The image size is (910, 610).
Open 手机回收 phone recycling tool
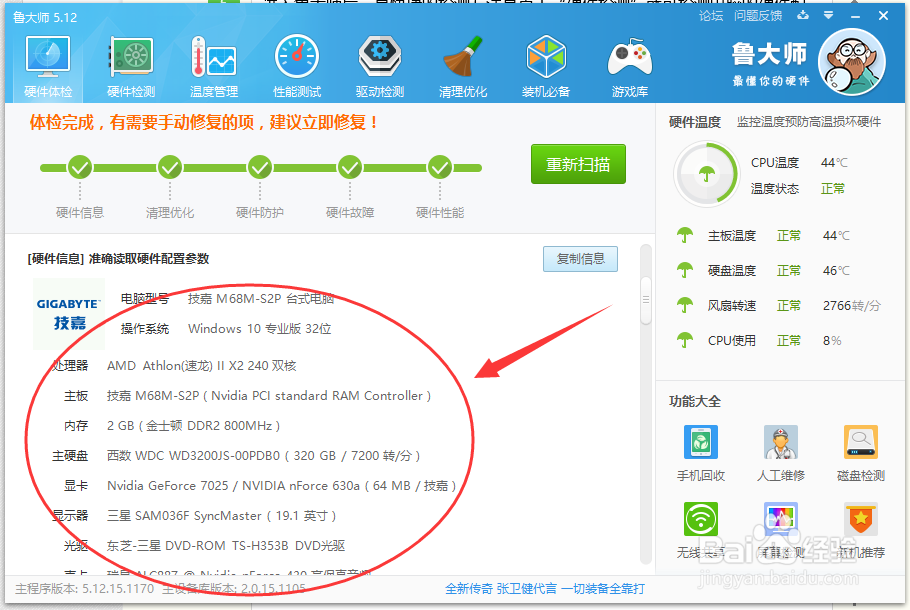(701, 453)
